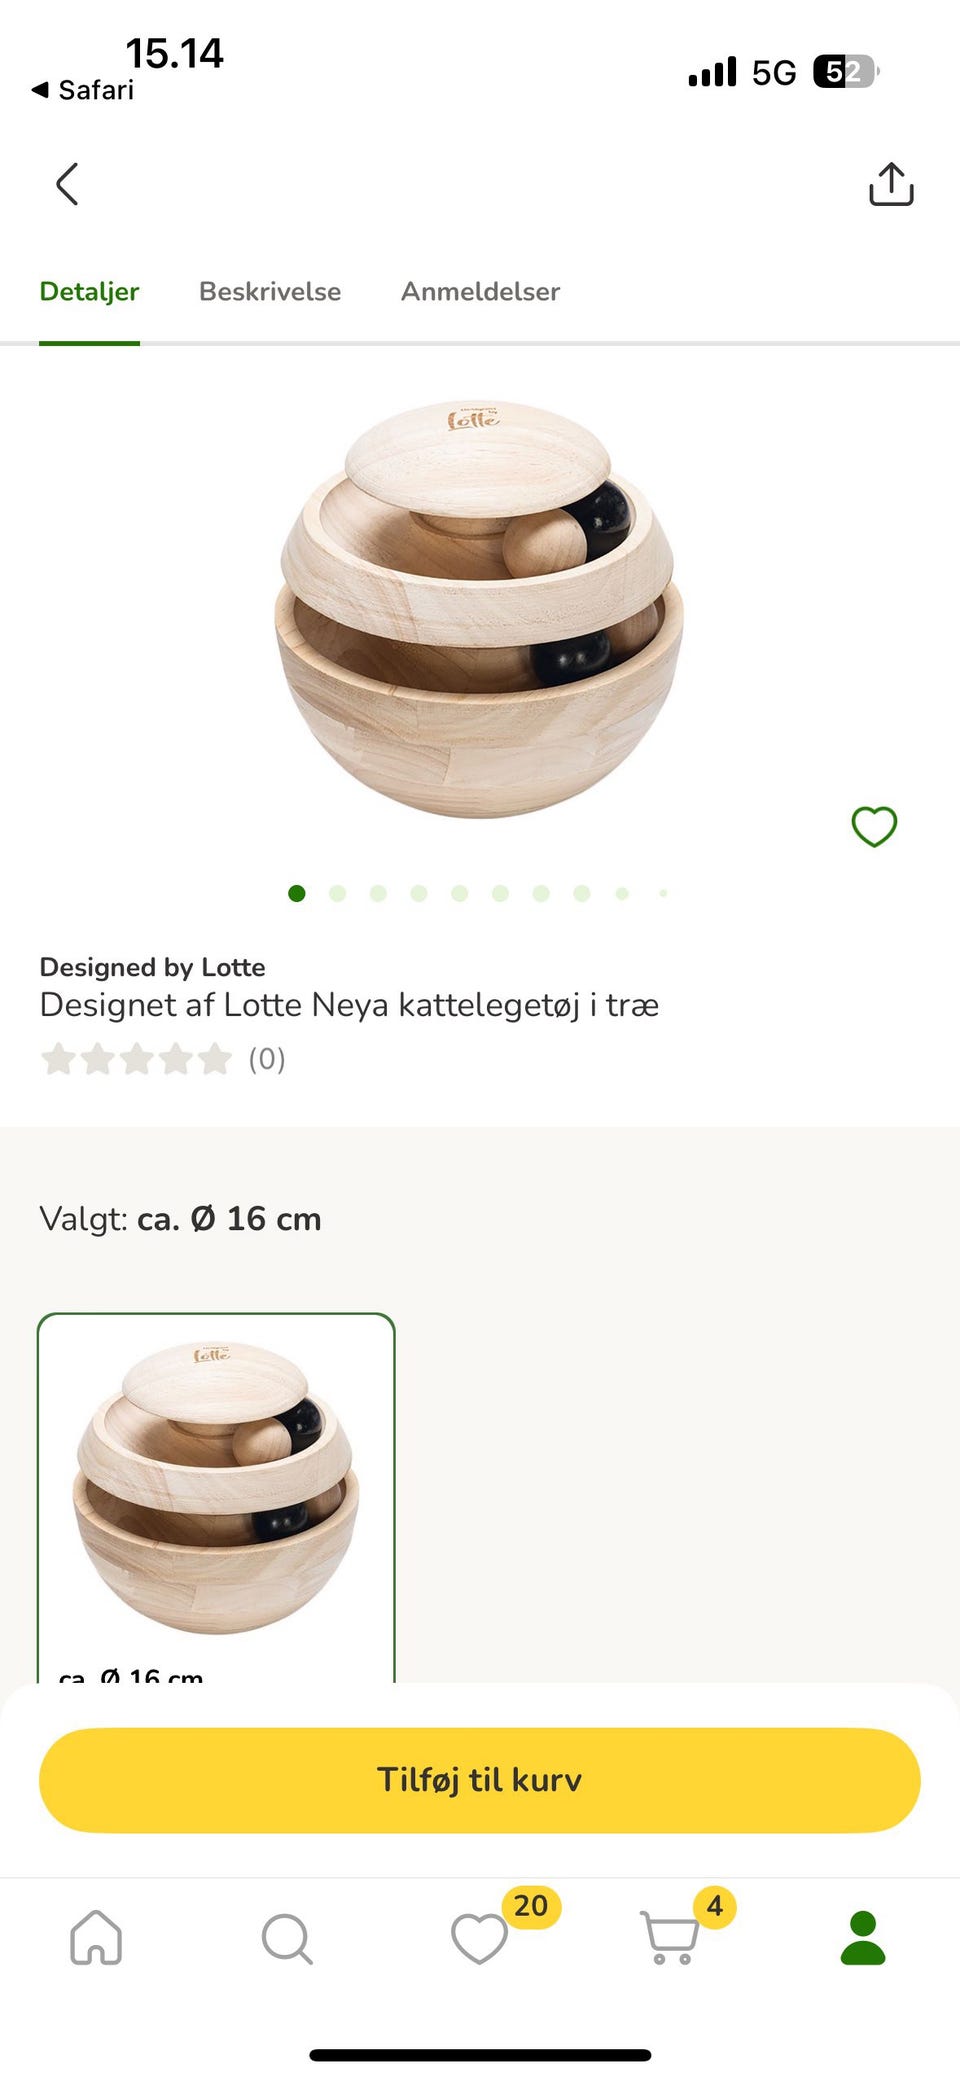Tap the star rating reviews row

click(163, 1059)
